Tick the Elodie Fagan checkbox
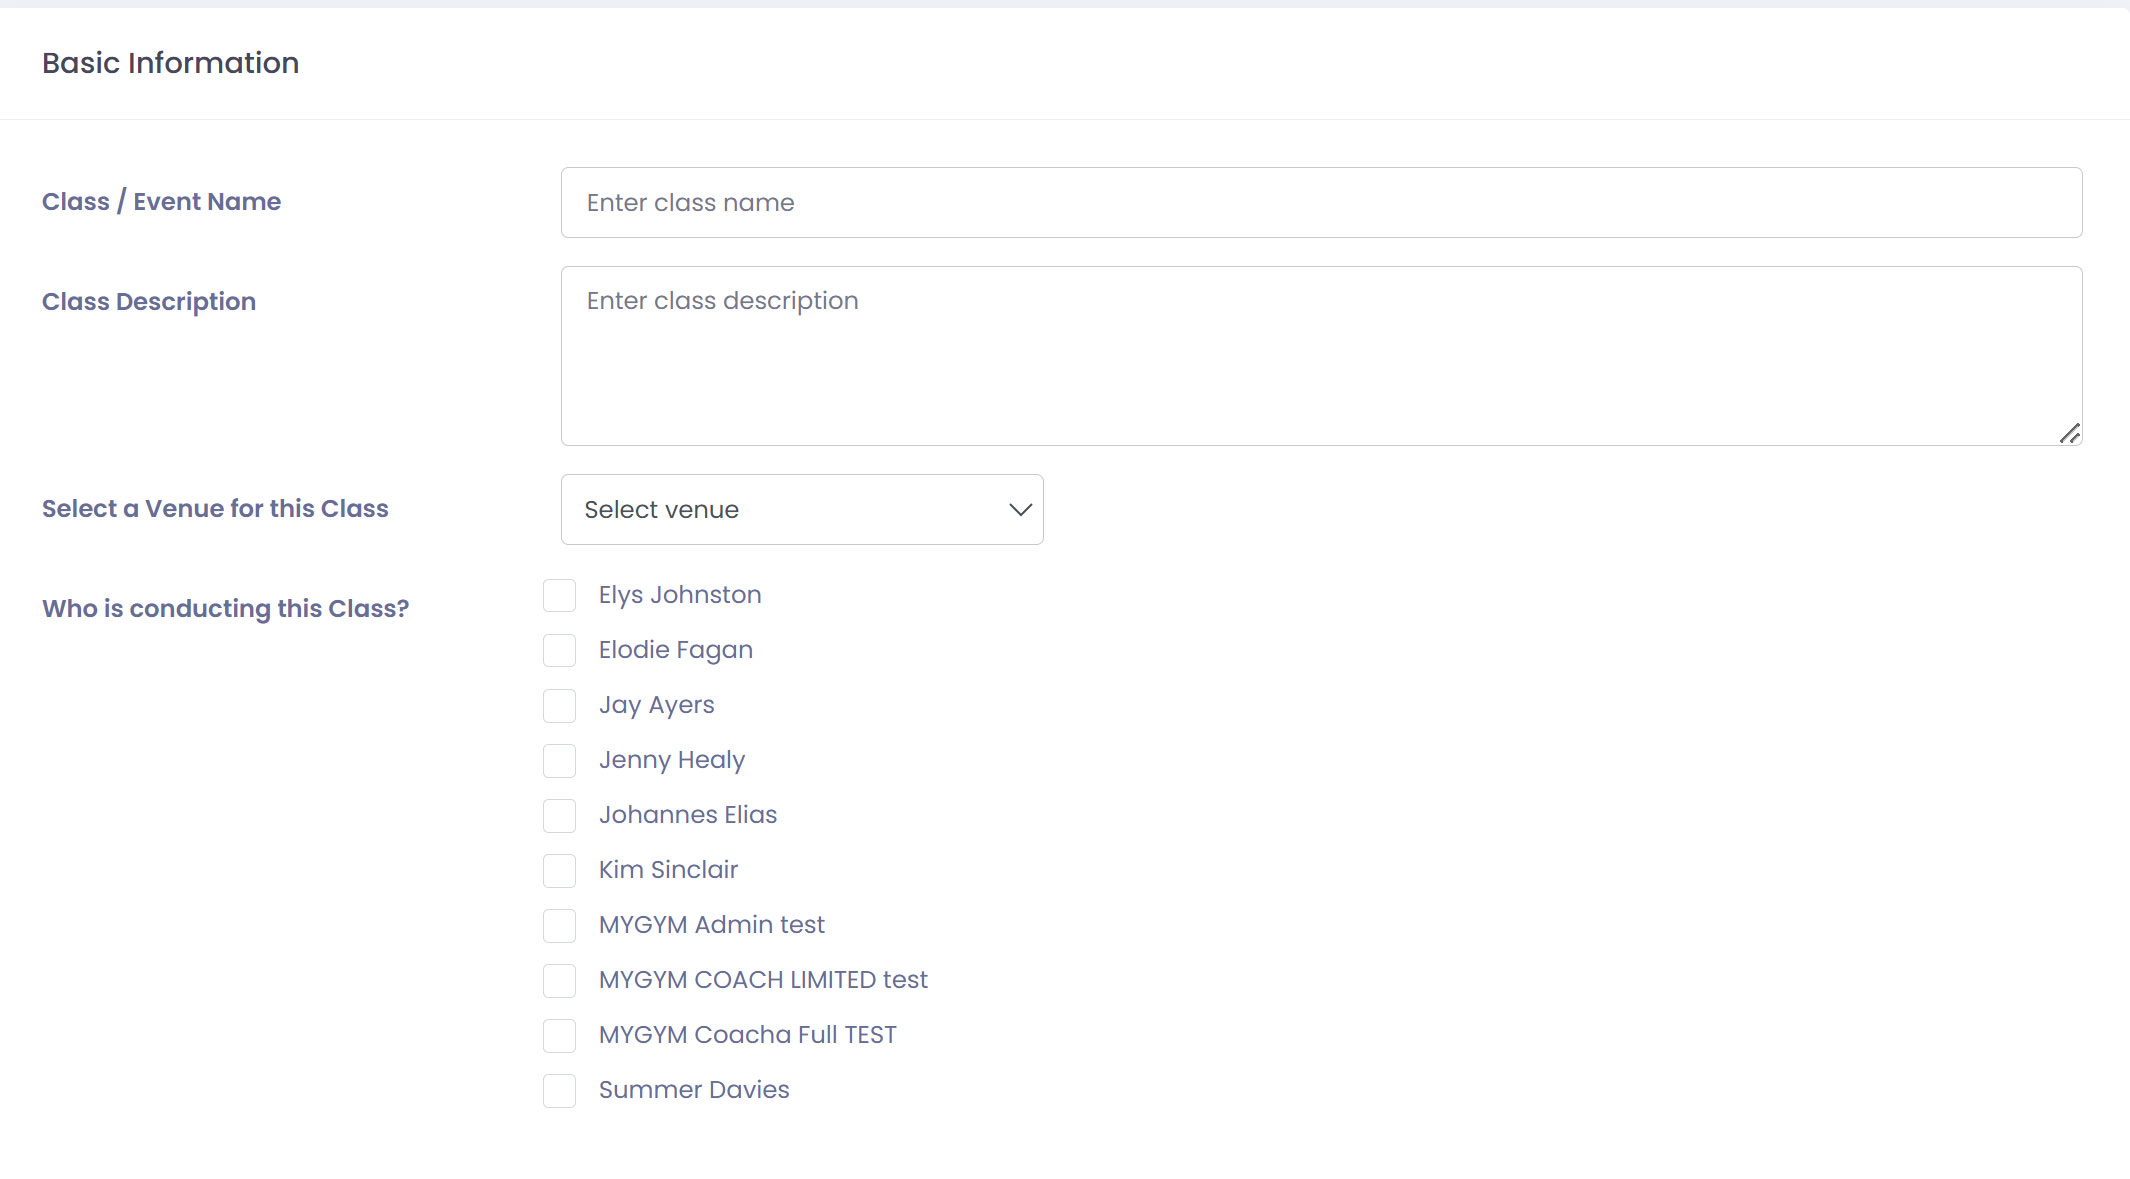2130x1179 pixels. [559, 651]
